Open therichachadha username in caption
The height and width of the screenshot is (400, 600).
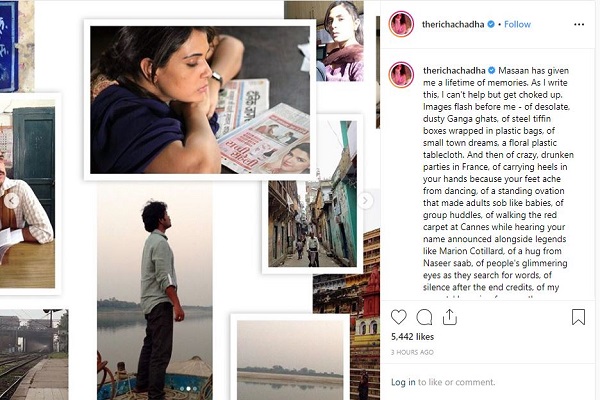coord(454,70)
